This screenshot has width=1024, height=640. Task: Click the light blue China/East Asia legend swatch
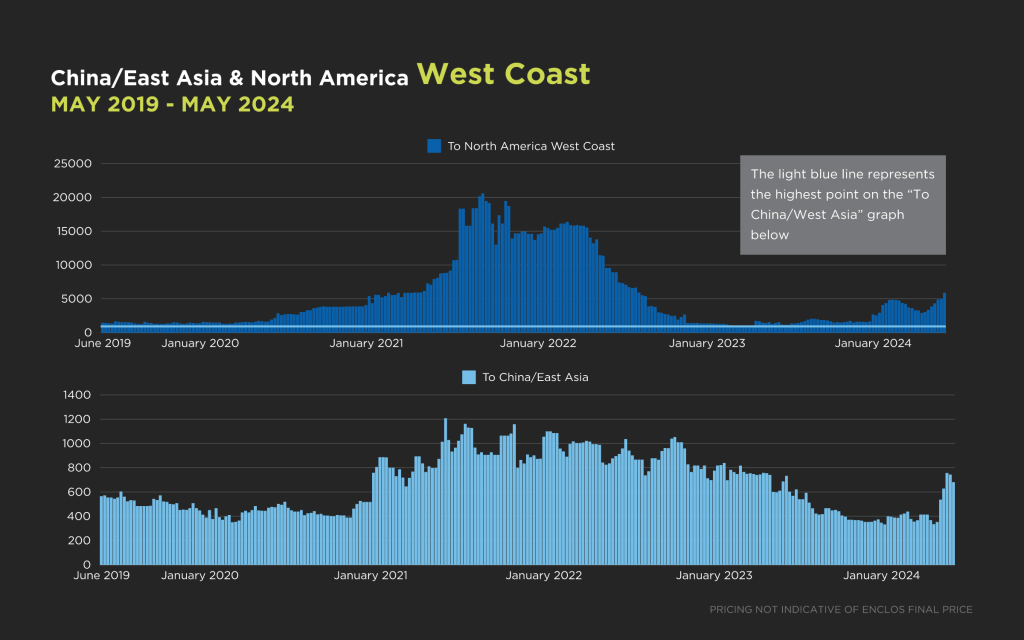click(x=468, y=377)
